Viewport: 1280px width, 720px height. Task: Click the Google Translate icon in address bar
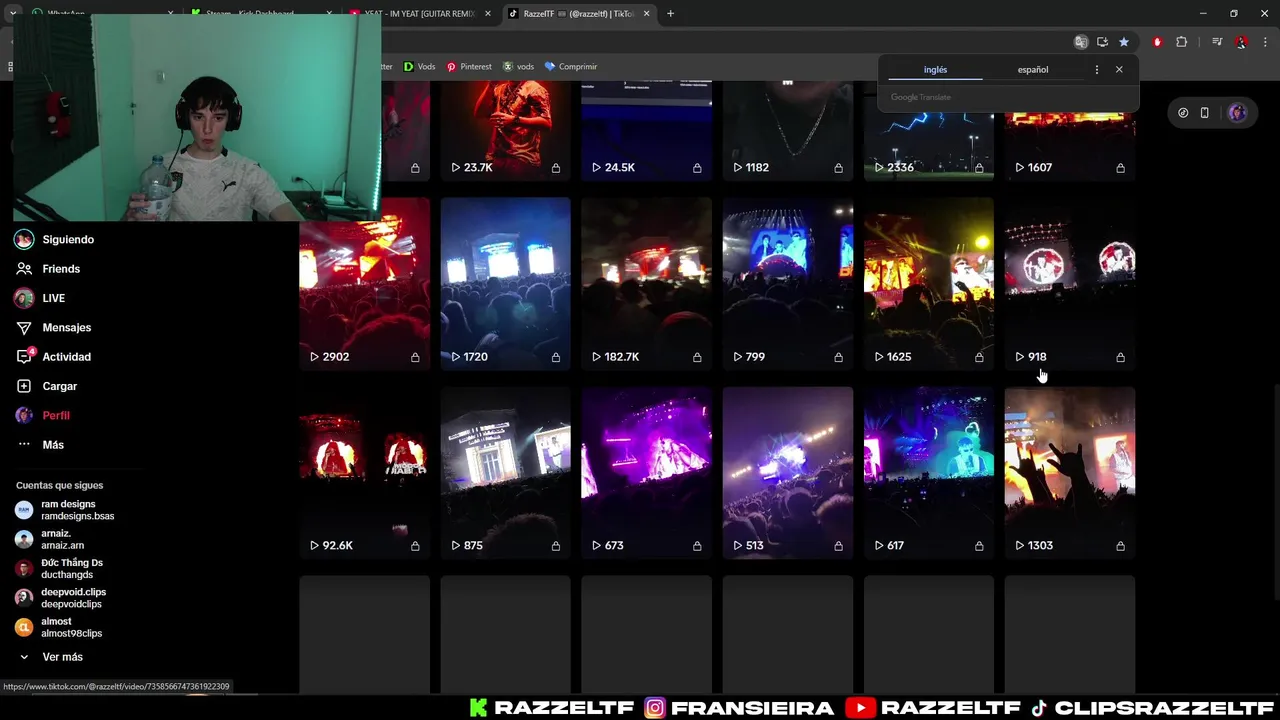coord(1080,42)
